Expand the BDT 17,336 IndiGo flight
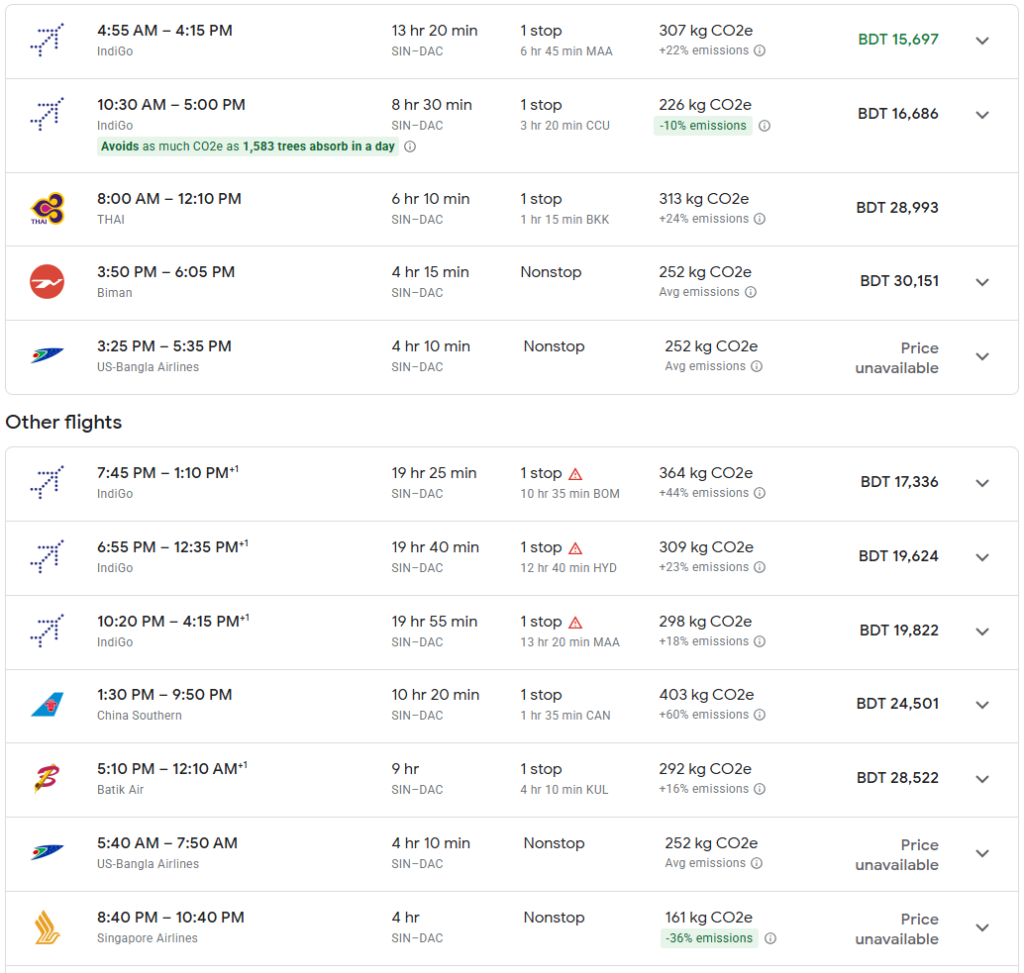This screenshot has height=973, width=1024. click(982, 483)
